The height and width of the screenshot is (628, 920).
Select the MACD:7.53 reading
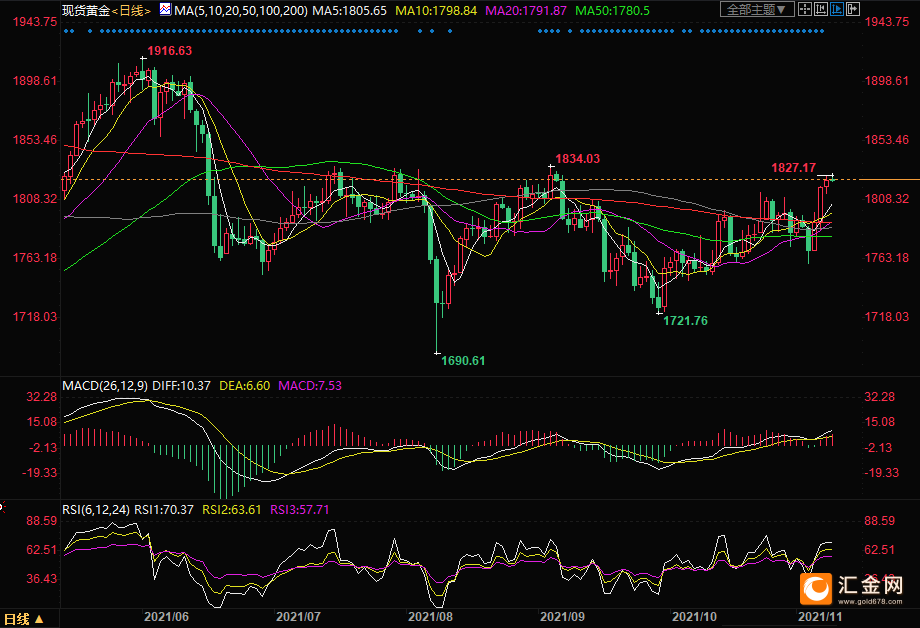[310, 386]
